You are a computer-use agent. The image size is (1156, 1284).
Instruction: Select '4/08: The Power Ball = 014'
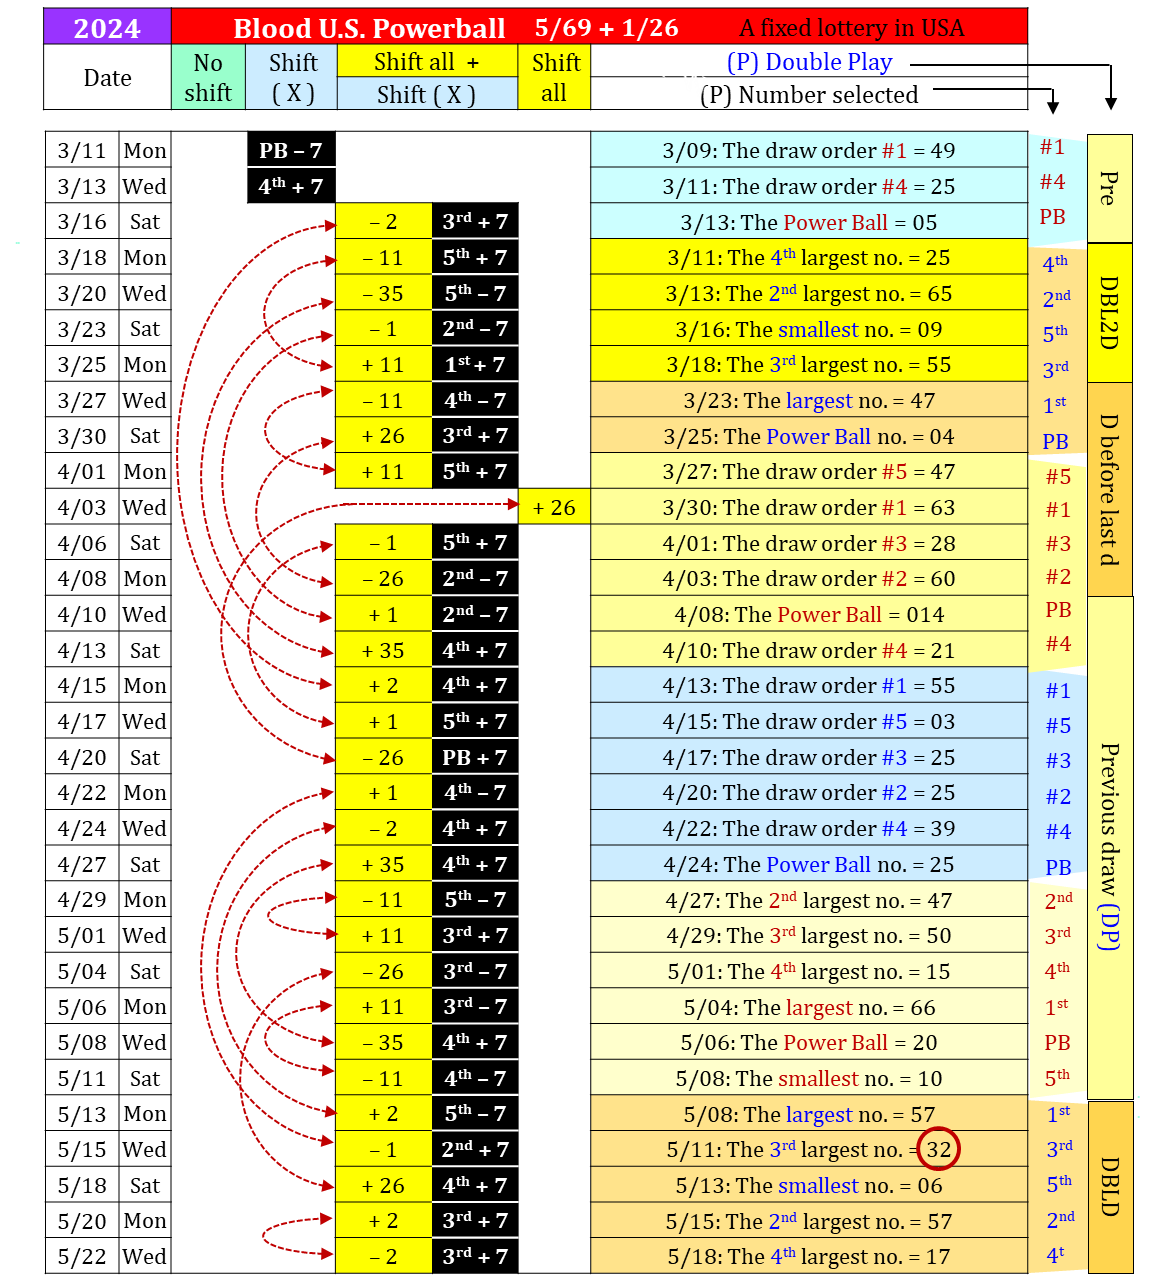809,614
